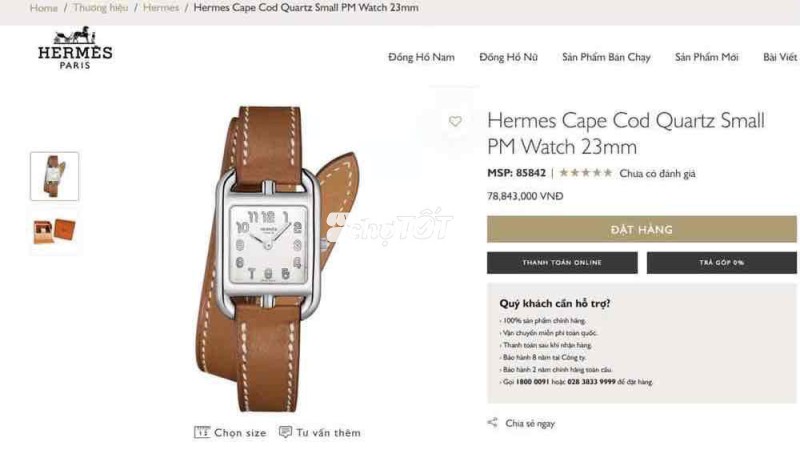Click the Hermes Paris logo

75,48
